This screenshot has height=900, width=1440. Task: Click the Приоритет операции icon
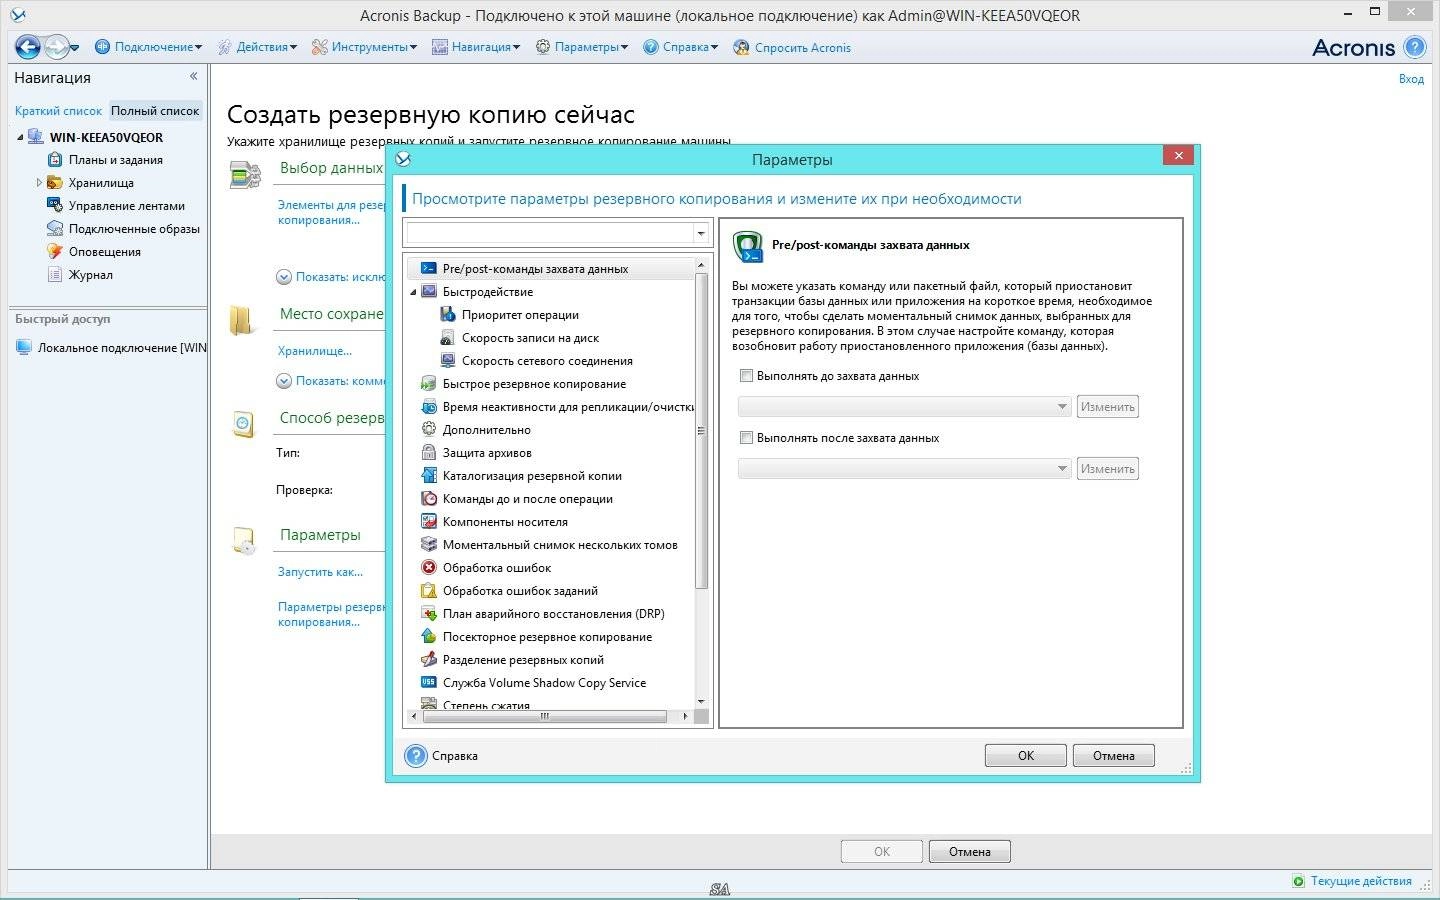coord(447,314)
